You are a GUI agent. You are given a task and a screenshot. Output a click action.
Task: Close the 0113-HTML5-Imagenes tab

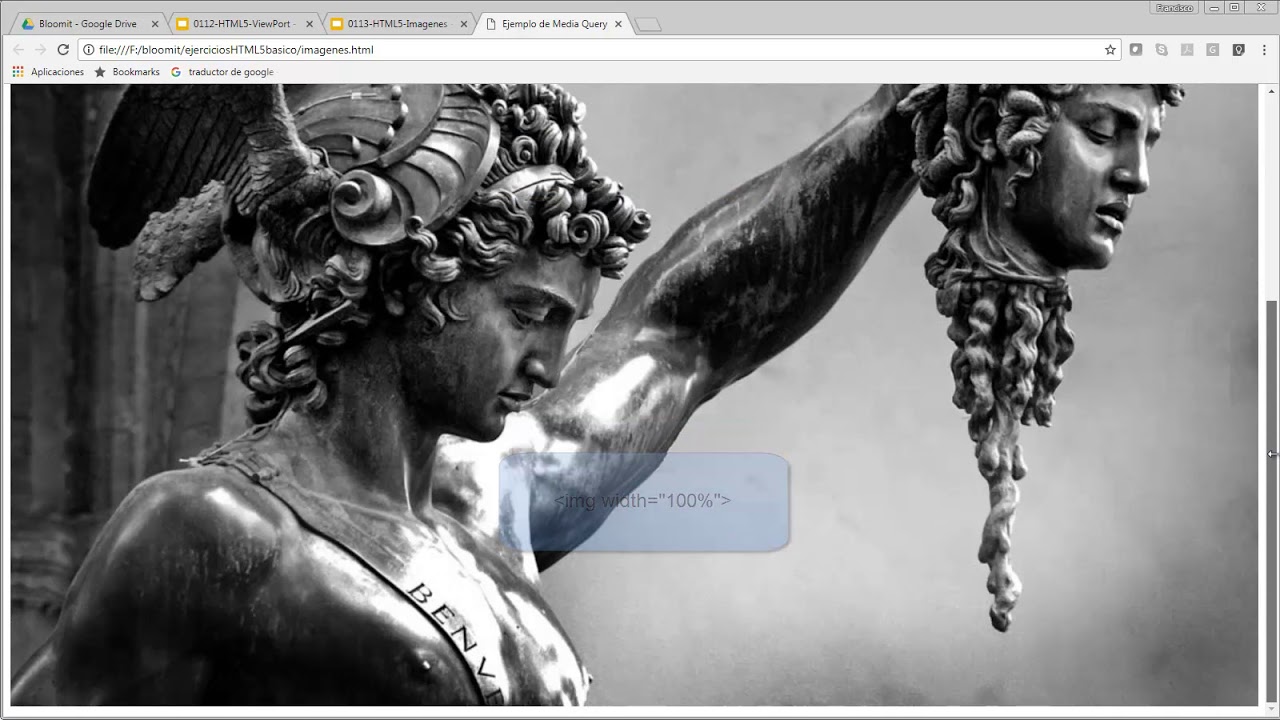pos(464,24)
